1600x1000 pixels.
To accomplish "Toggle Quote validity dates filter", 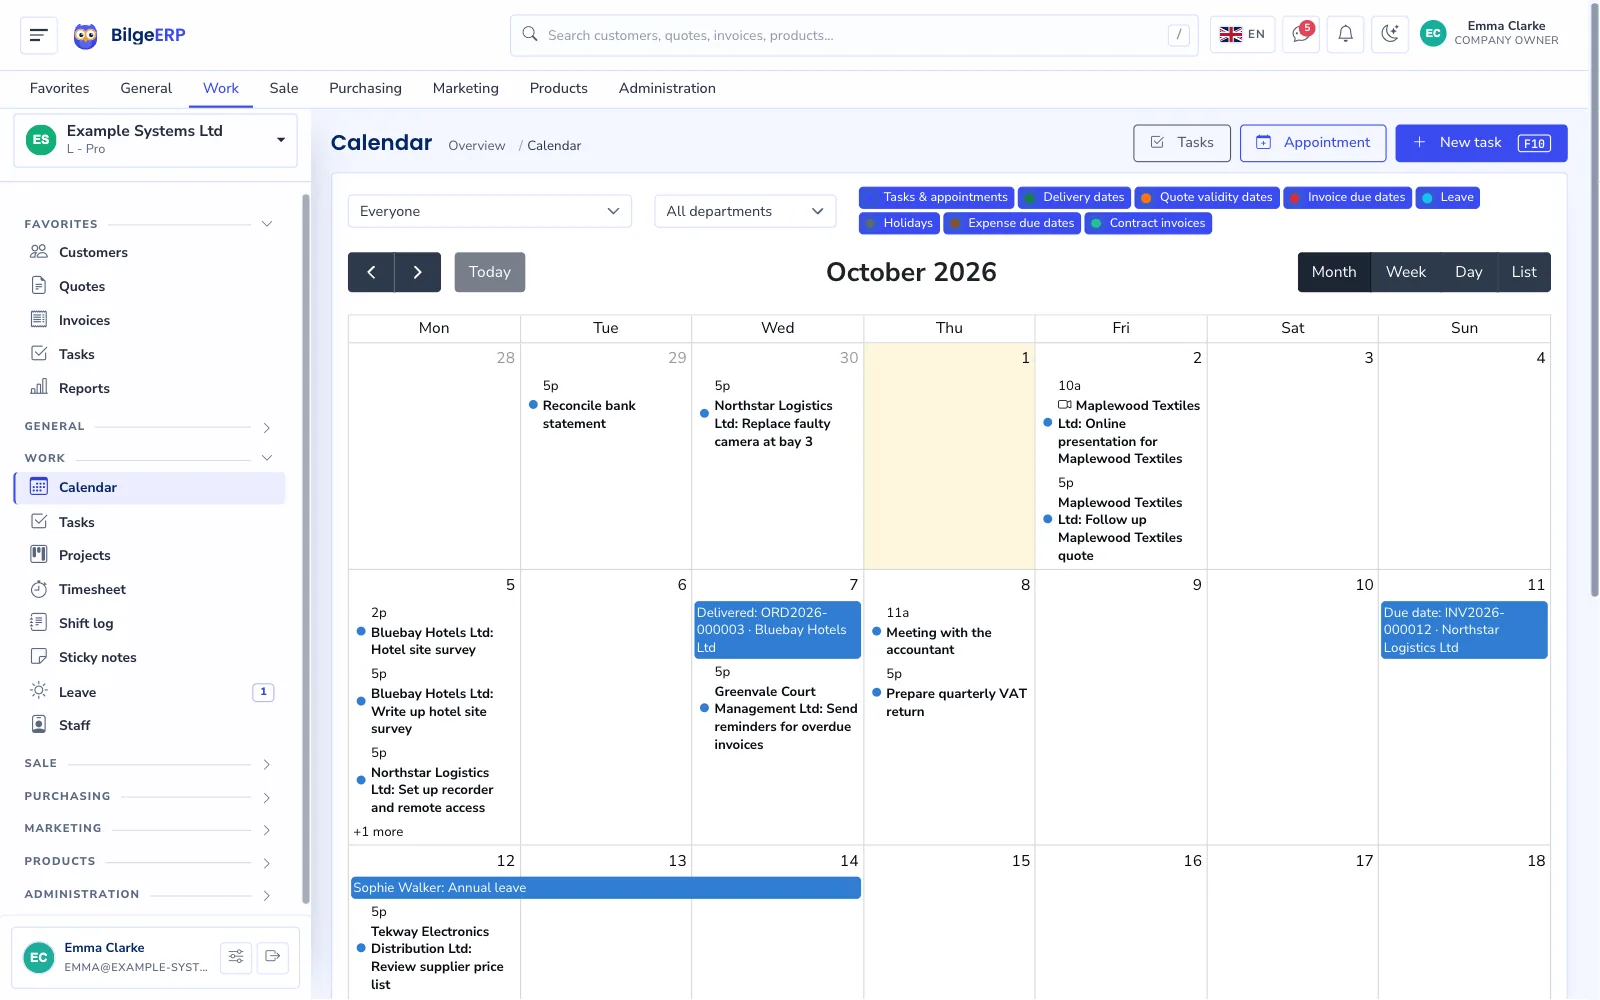I will coord(1207,197).
